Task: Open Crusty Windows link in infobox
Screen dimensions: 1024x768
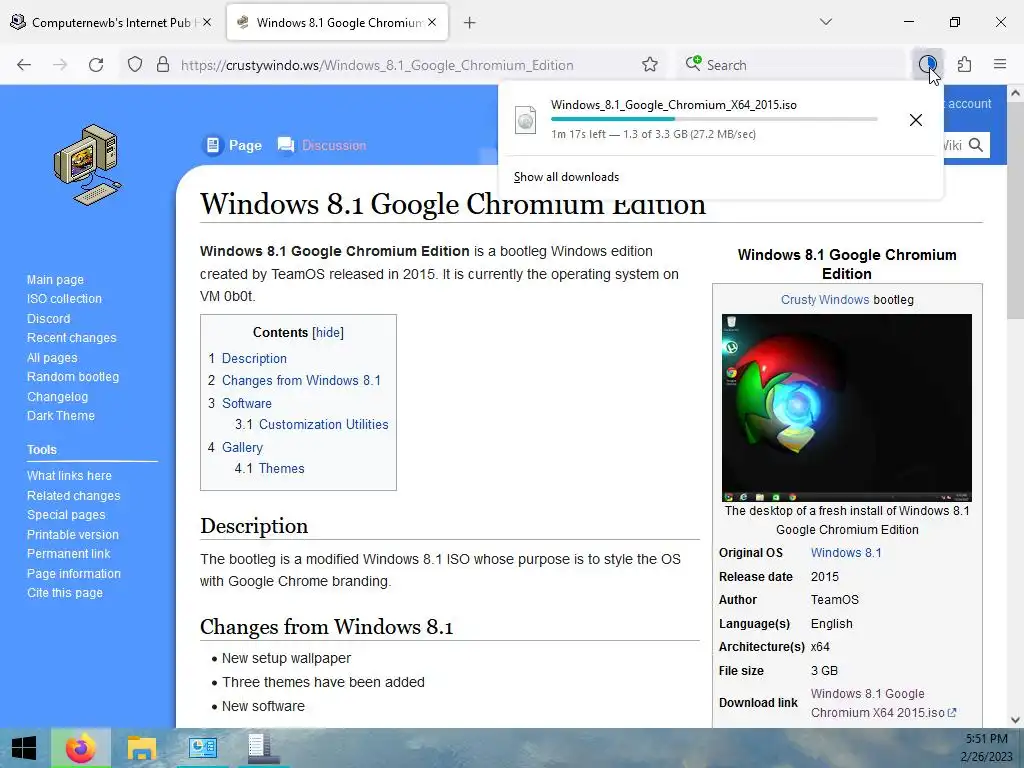Action: tap(825, 300)
